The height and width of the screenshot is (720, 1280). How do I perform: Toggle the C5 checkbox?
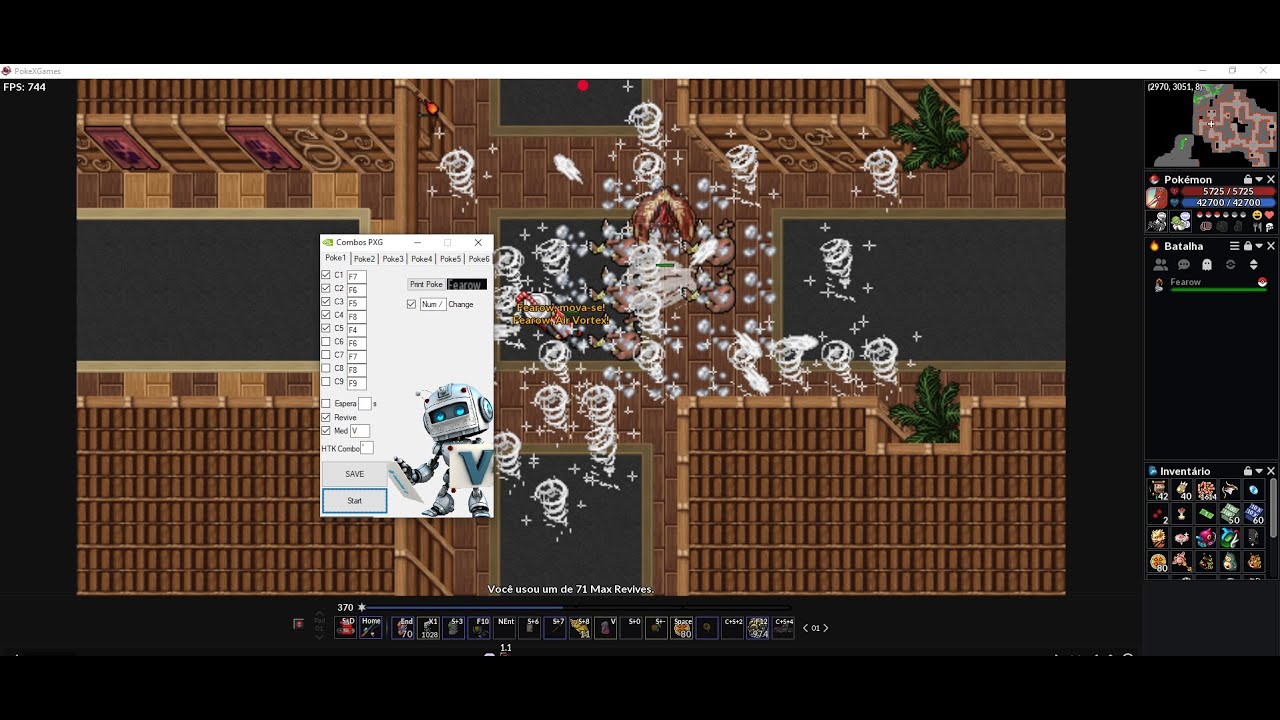click(326, 328)
